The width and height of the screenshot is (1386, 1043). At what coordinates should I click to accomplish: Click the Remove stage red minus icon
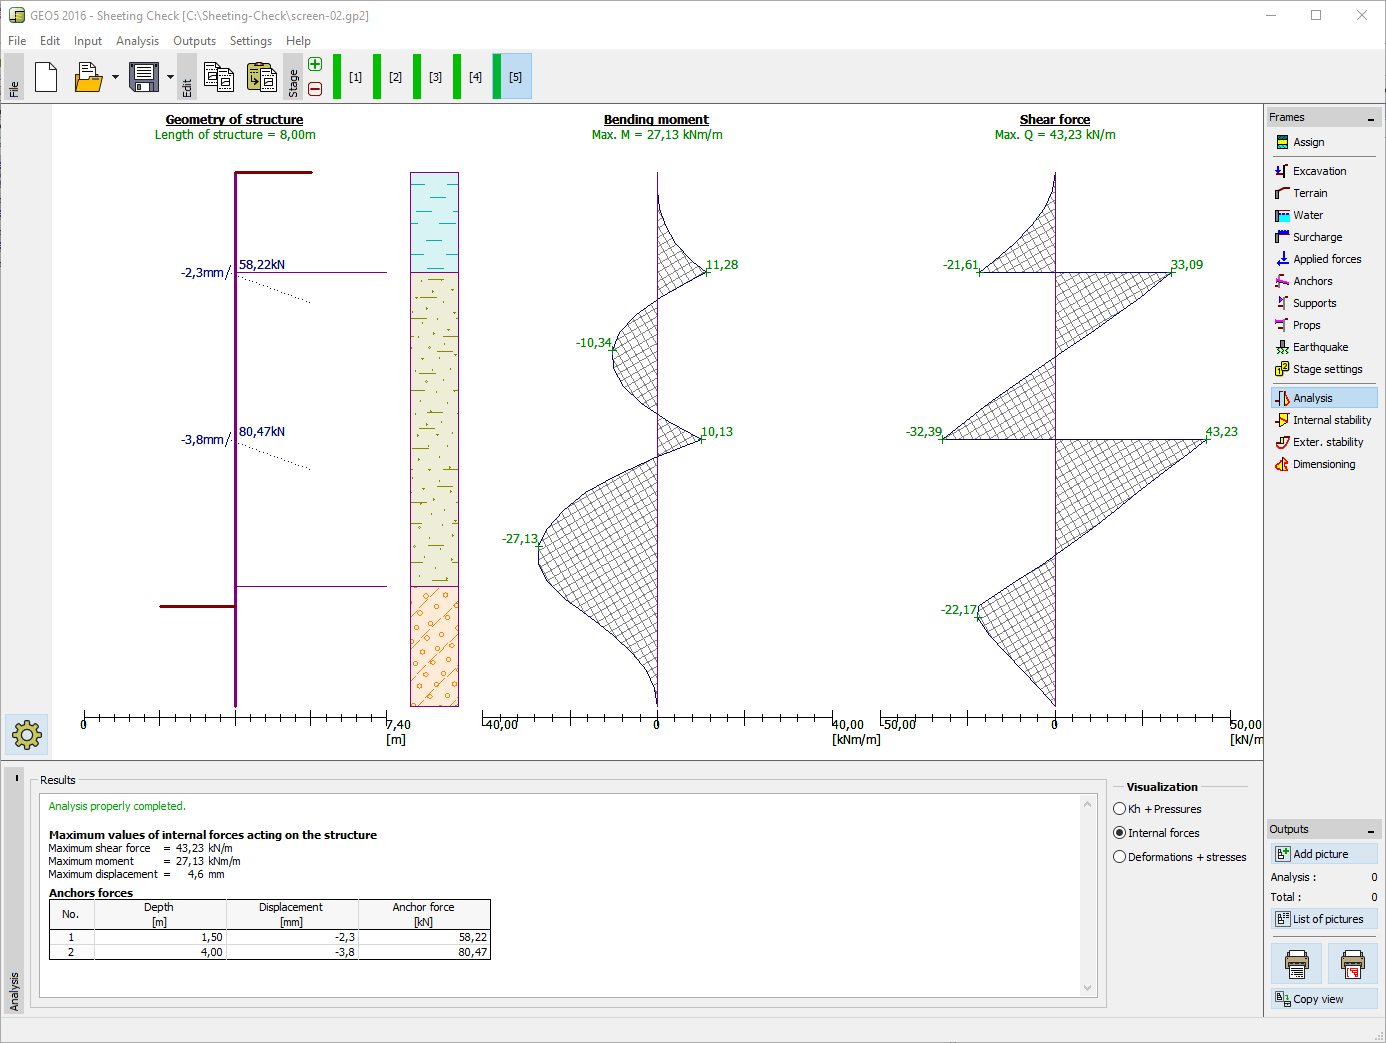click(x=315, y=89)
